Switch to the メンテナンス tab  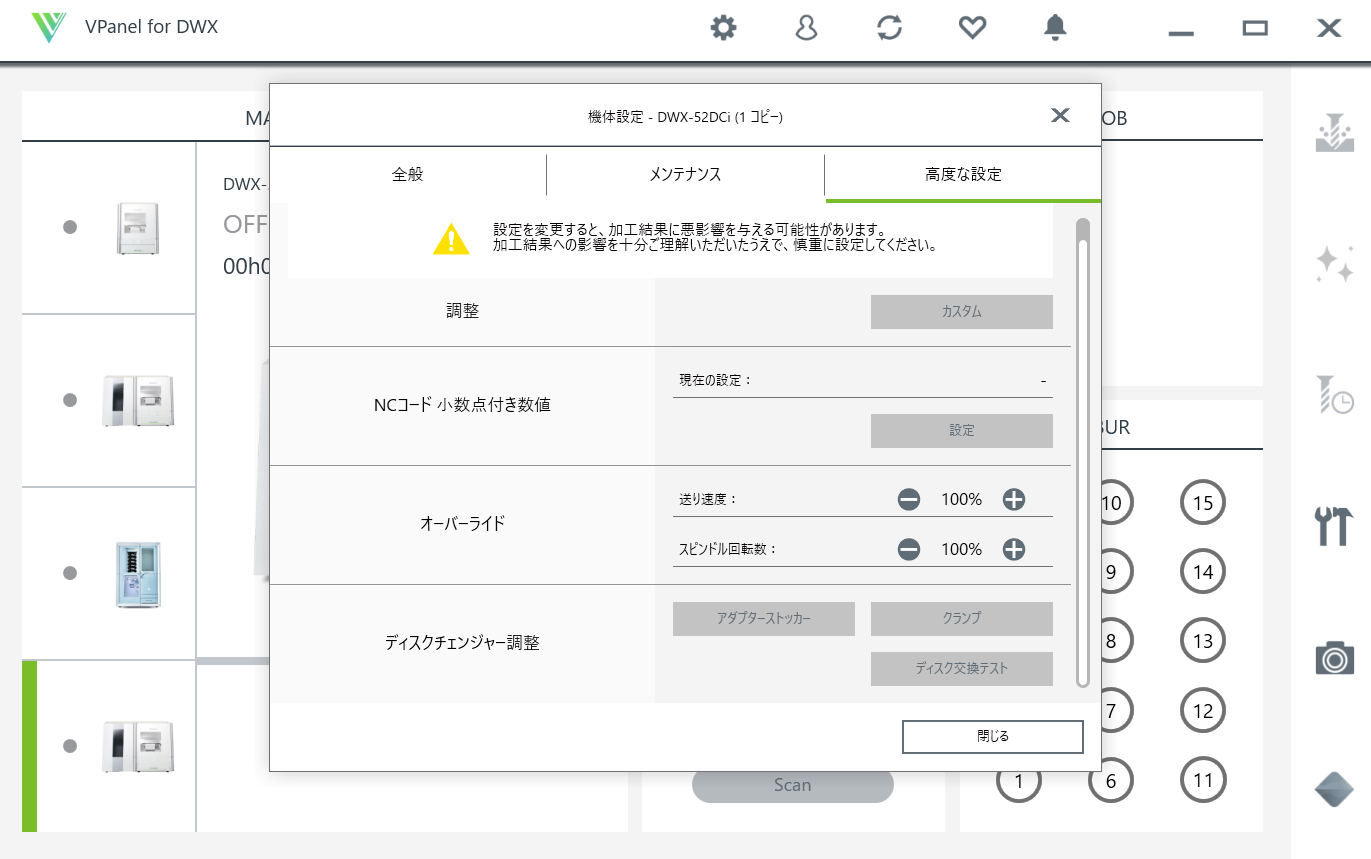(685, 174)
